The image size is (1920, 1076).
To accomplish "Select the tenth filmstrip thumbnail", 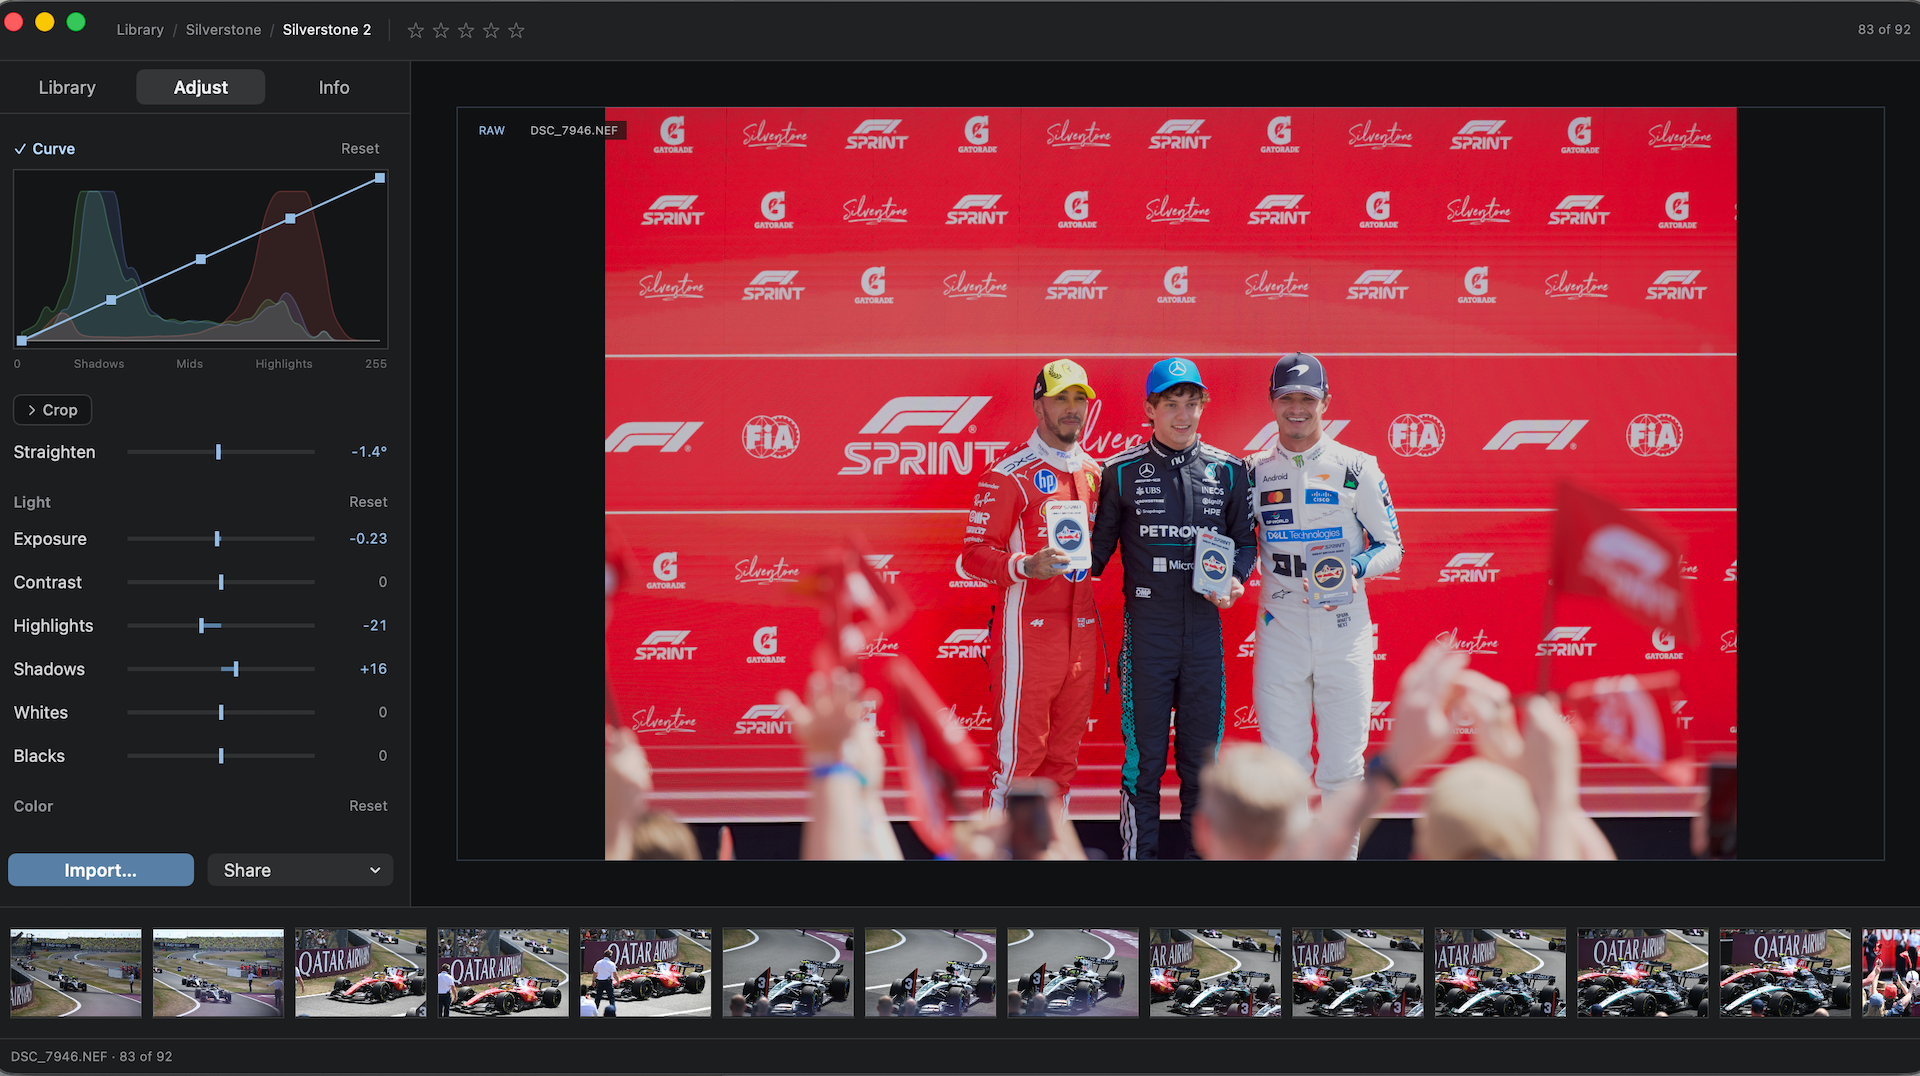I will coord(1358,973).
